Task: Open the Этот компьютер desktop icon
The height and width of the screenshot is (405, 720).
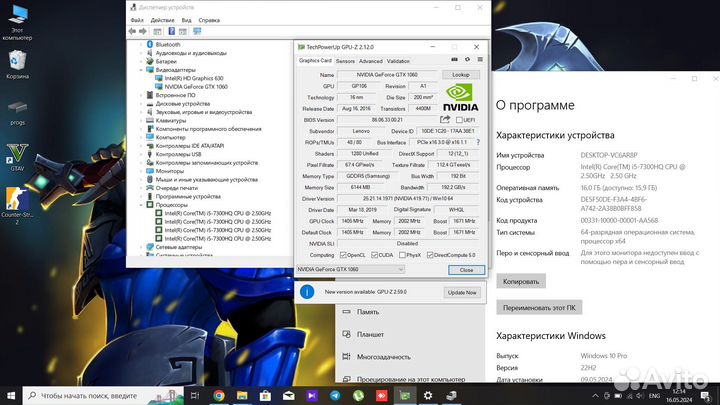Action: click(x=17, y=23)
